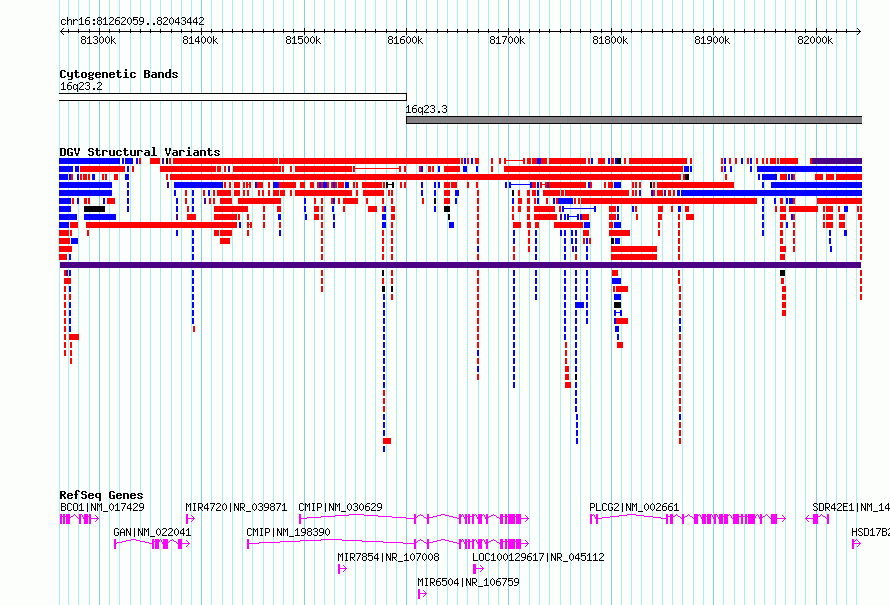Click the 82000k ruler tick label

pyautogui.click(x=815, y=40)
